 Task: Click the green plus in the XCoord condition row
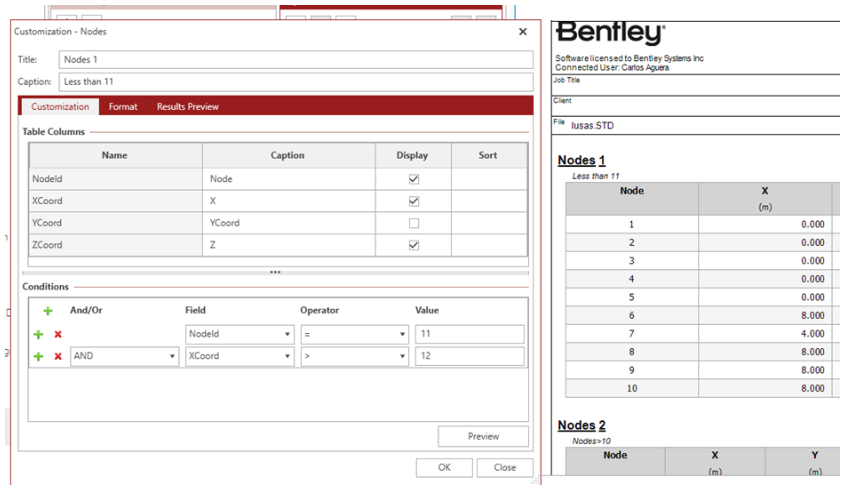pos(38,356)
